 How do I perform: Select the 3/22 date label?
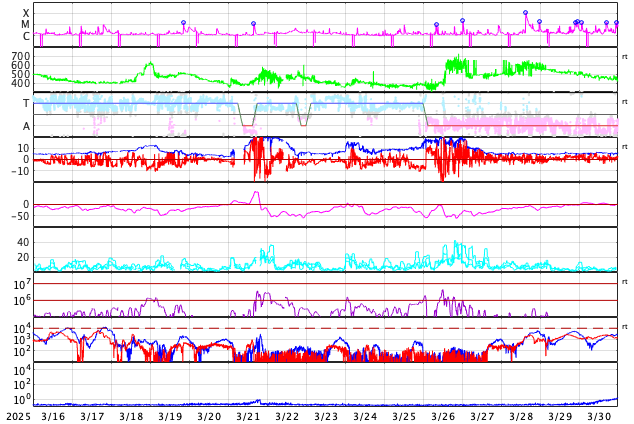tap(287, 416)
